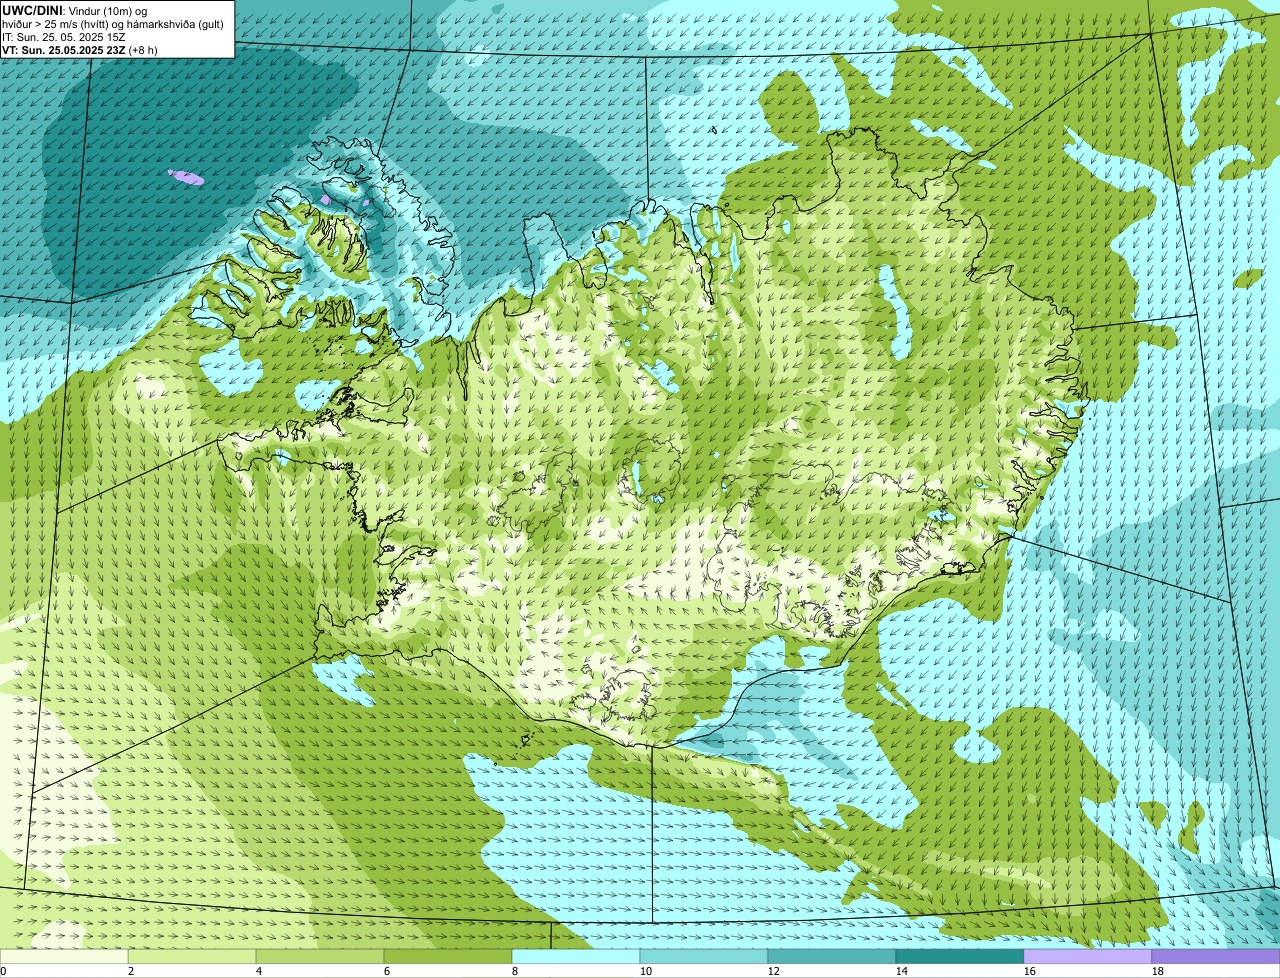Choose the 14–16 m/s dark teal legend swatch

click(x=960, y=957)
